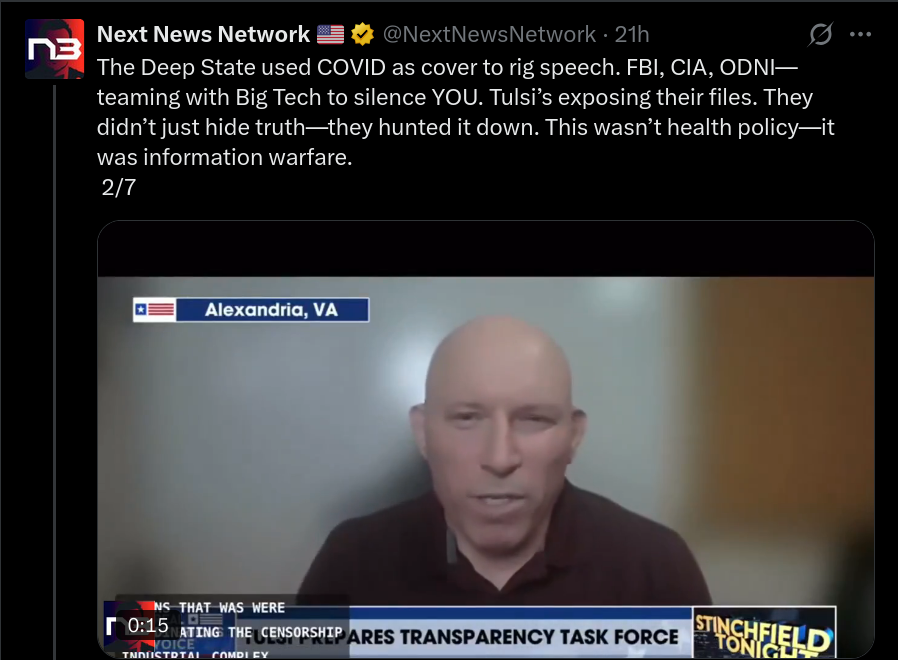
Task: Click the thread connector line under avatar
Action: tap(54, 372)
